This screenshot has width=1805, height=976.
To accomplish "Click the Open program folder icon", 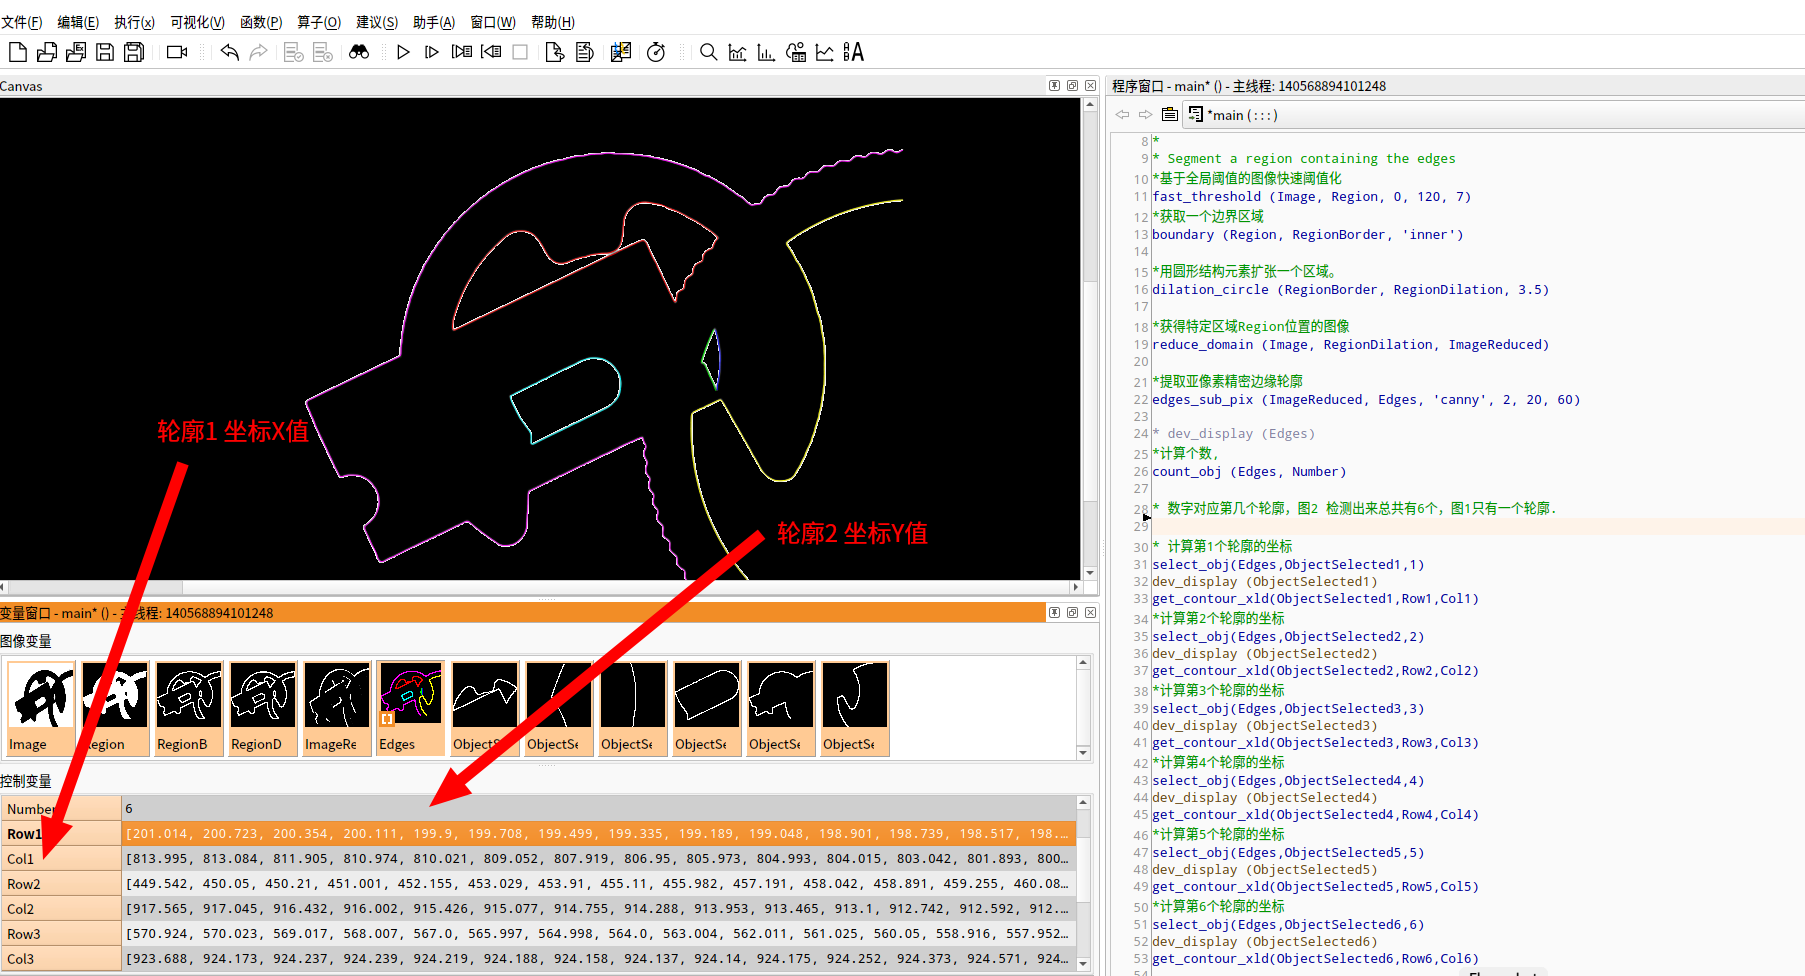I will [x=47, y=52].
